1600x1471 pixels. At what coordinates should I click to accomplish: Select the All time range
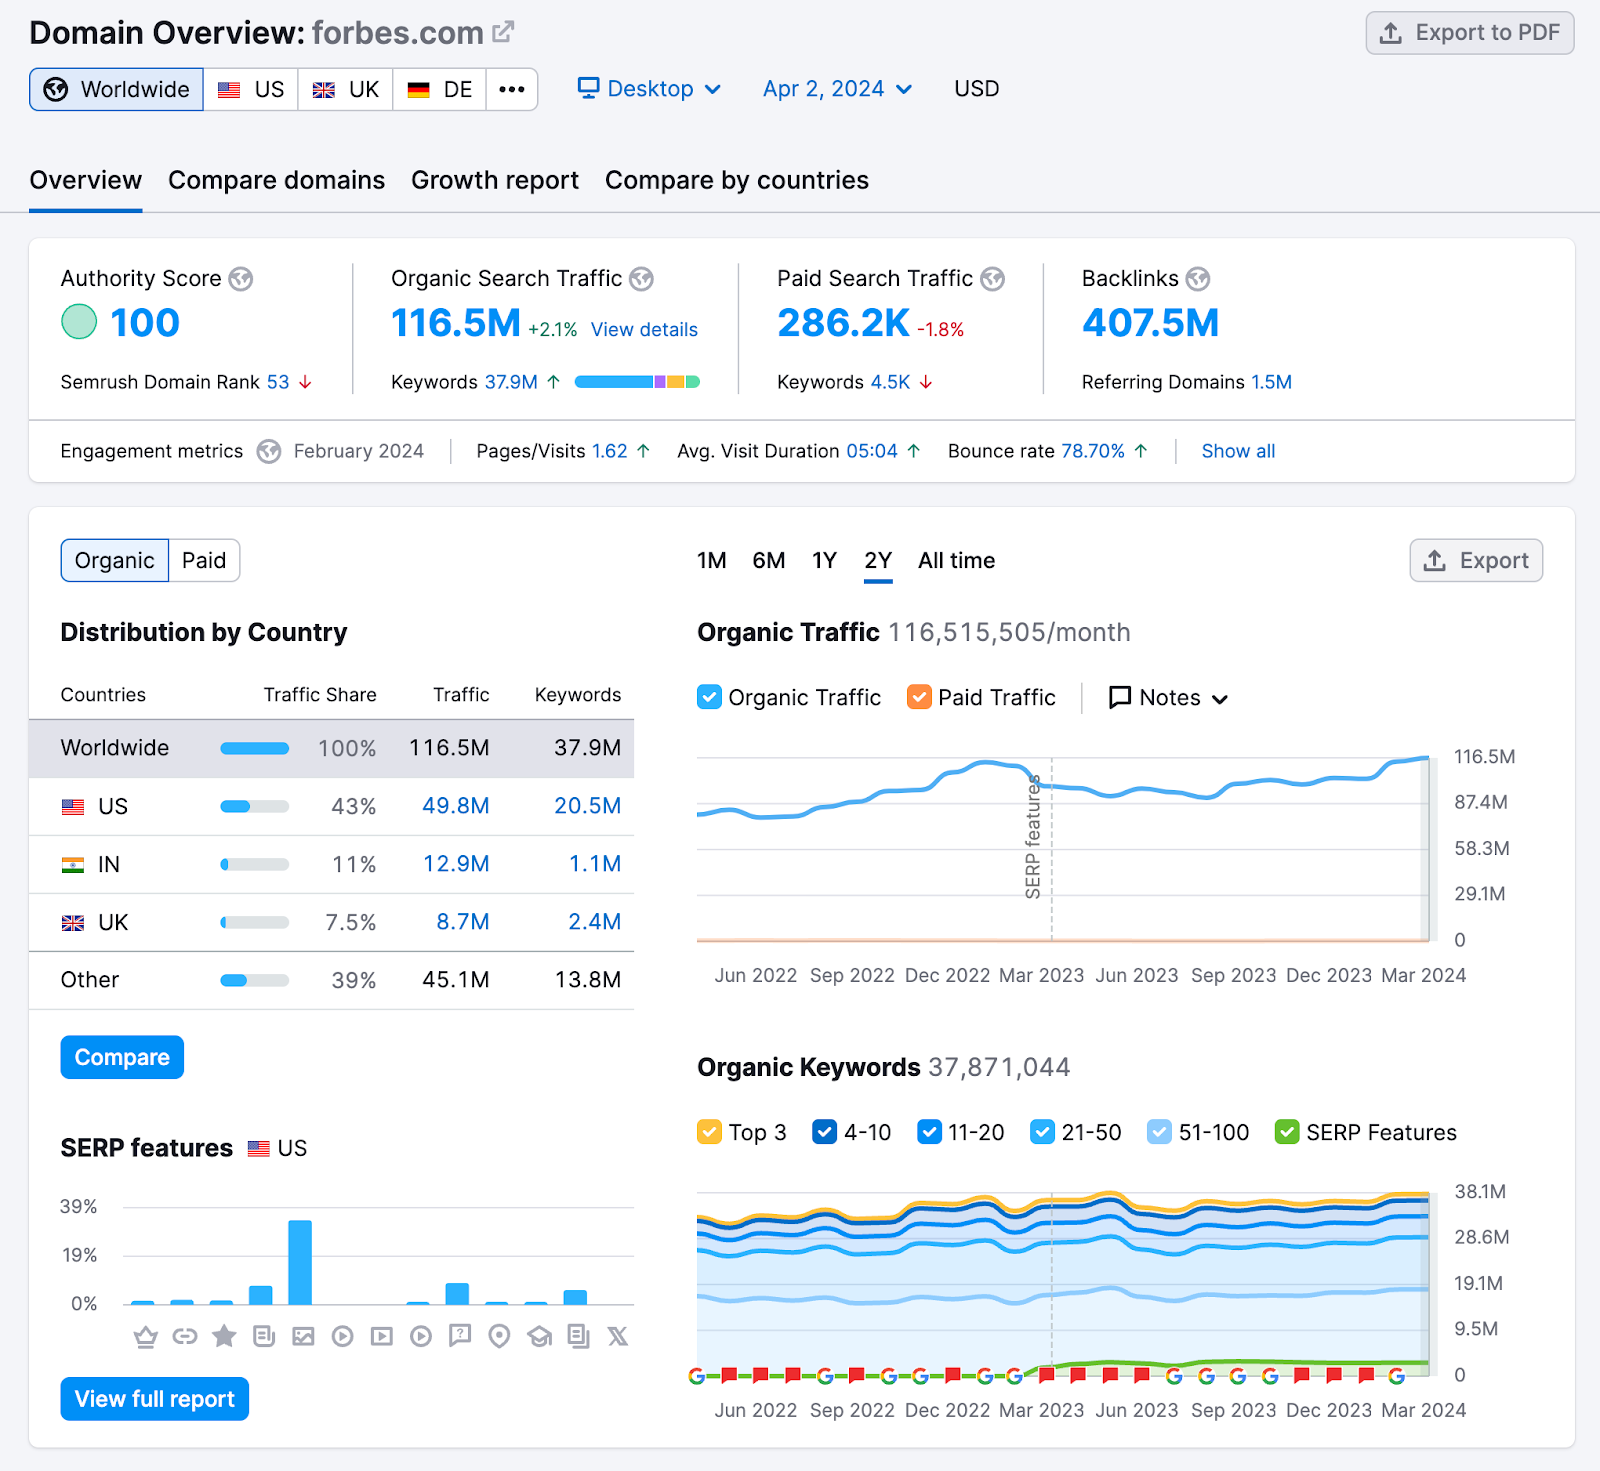point(957,561)
